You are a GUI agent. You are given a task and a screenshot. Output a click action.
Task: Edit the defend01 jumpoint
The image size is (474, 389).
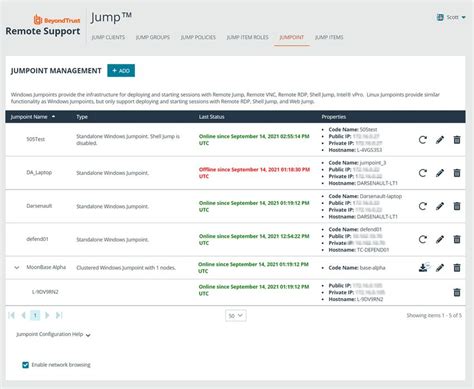tap(440, 239)
